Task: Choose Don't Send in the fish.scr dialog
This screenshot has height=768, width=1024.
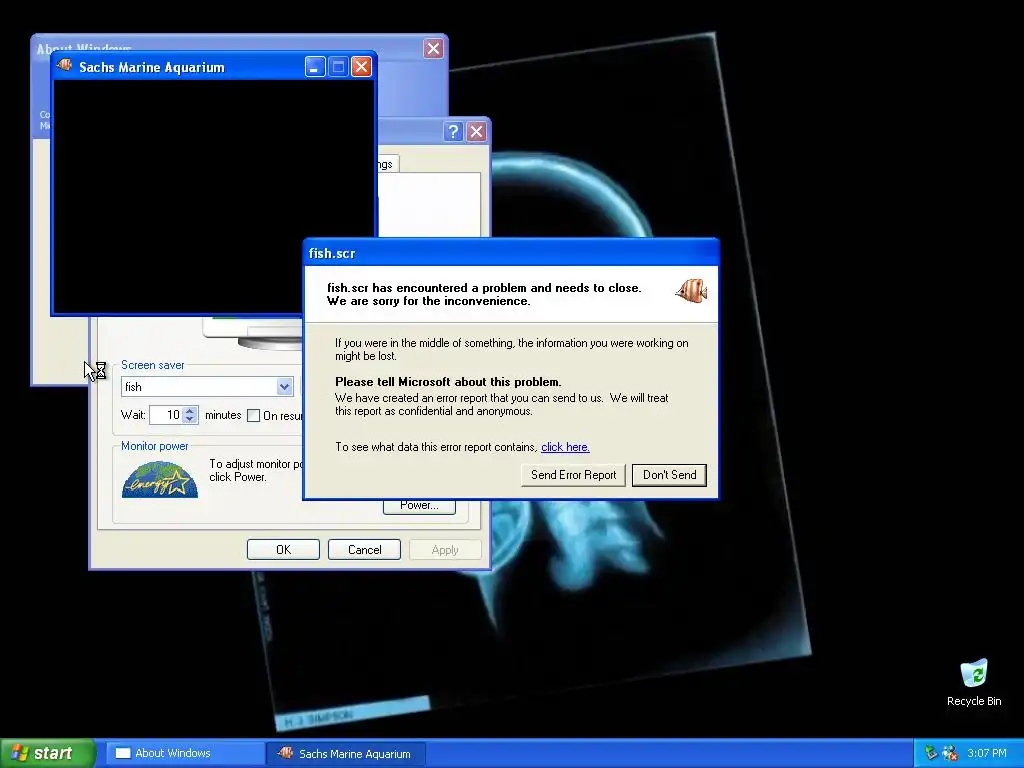Action: [669, 475]
